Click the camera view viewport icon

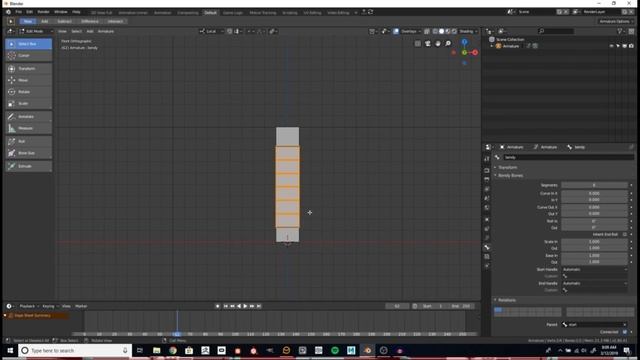[x=427, y=43]
